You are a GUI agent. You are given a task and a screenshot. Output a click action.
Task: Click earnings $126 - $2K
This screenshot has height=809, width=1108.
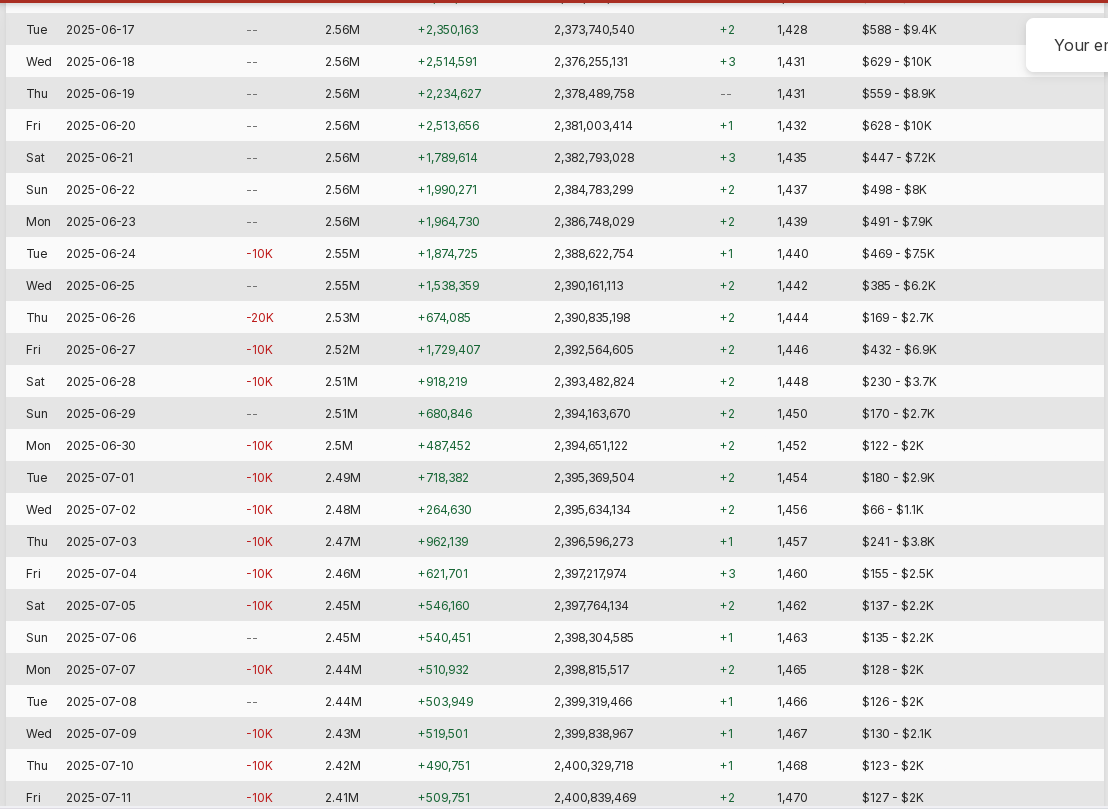(x=893, y=702)
